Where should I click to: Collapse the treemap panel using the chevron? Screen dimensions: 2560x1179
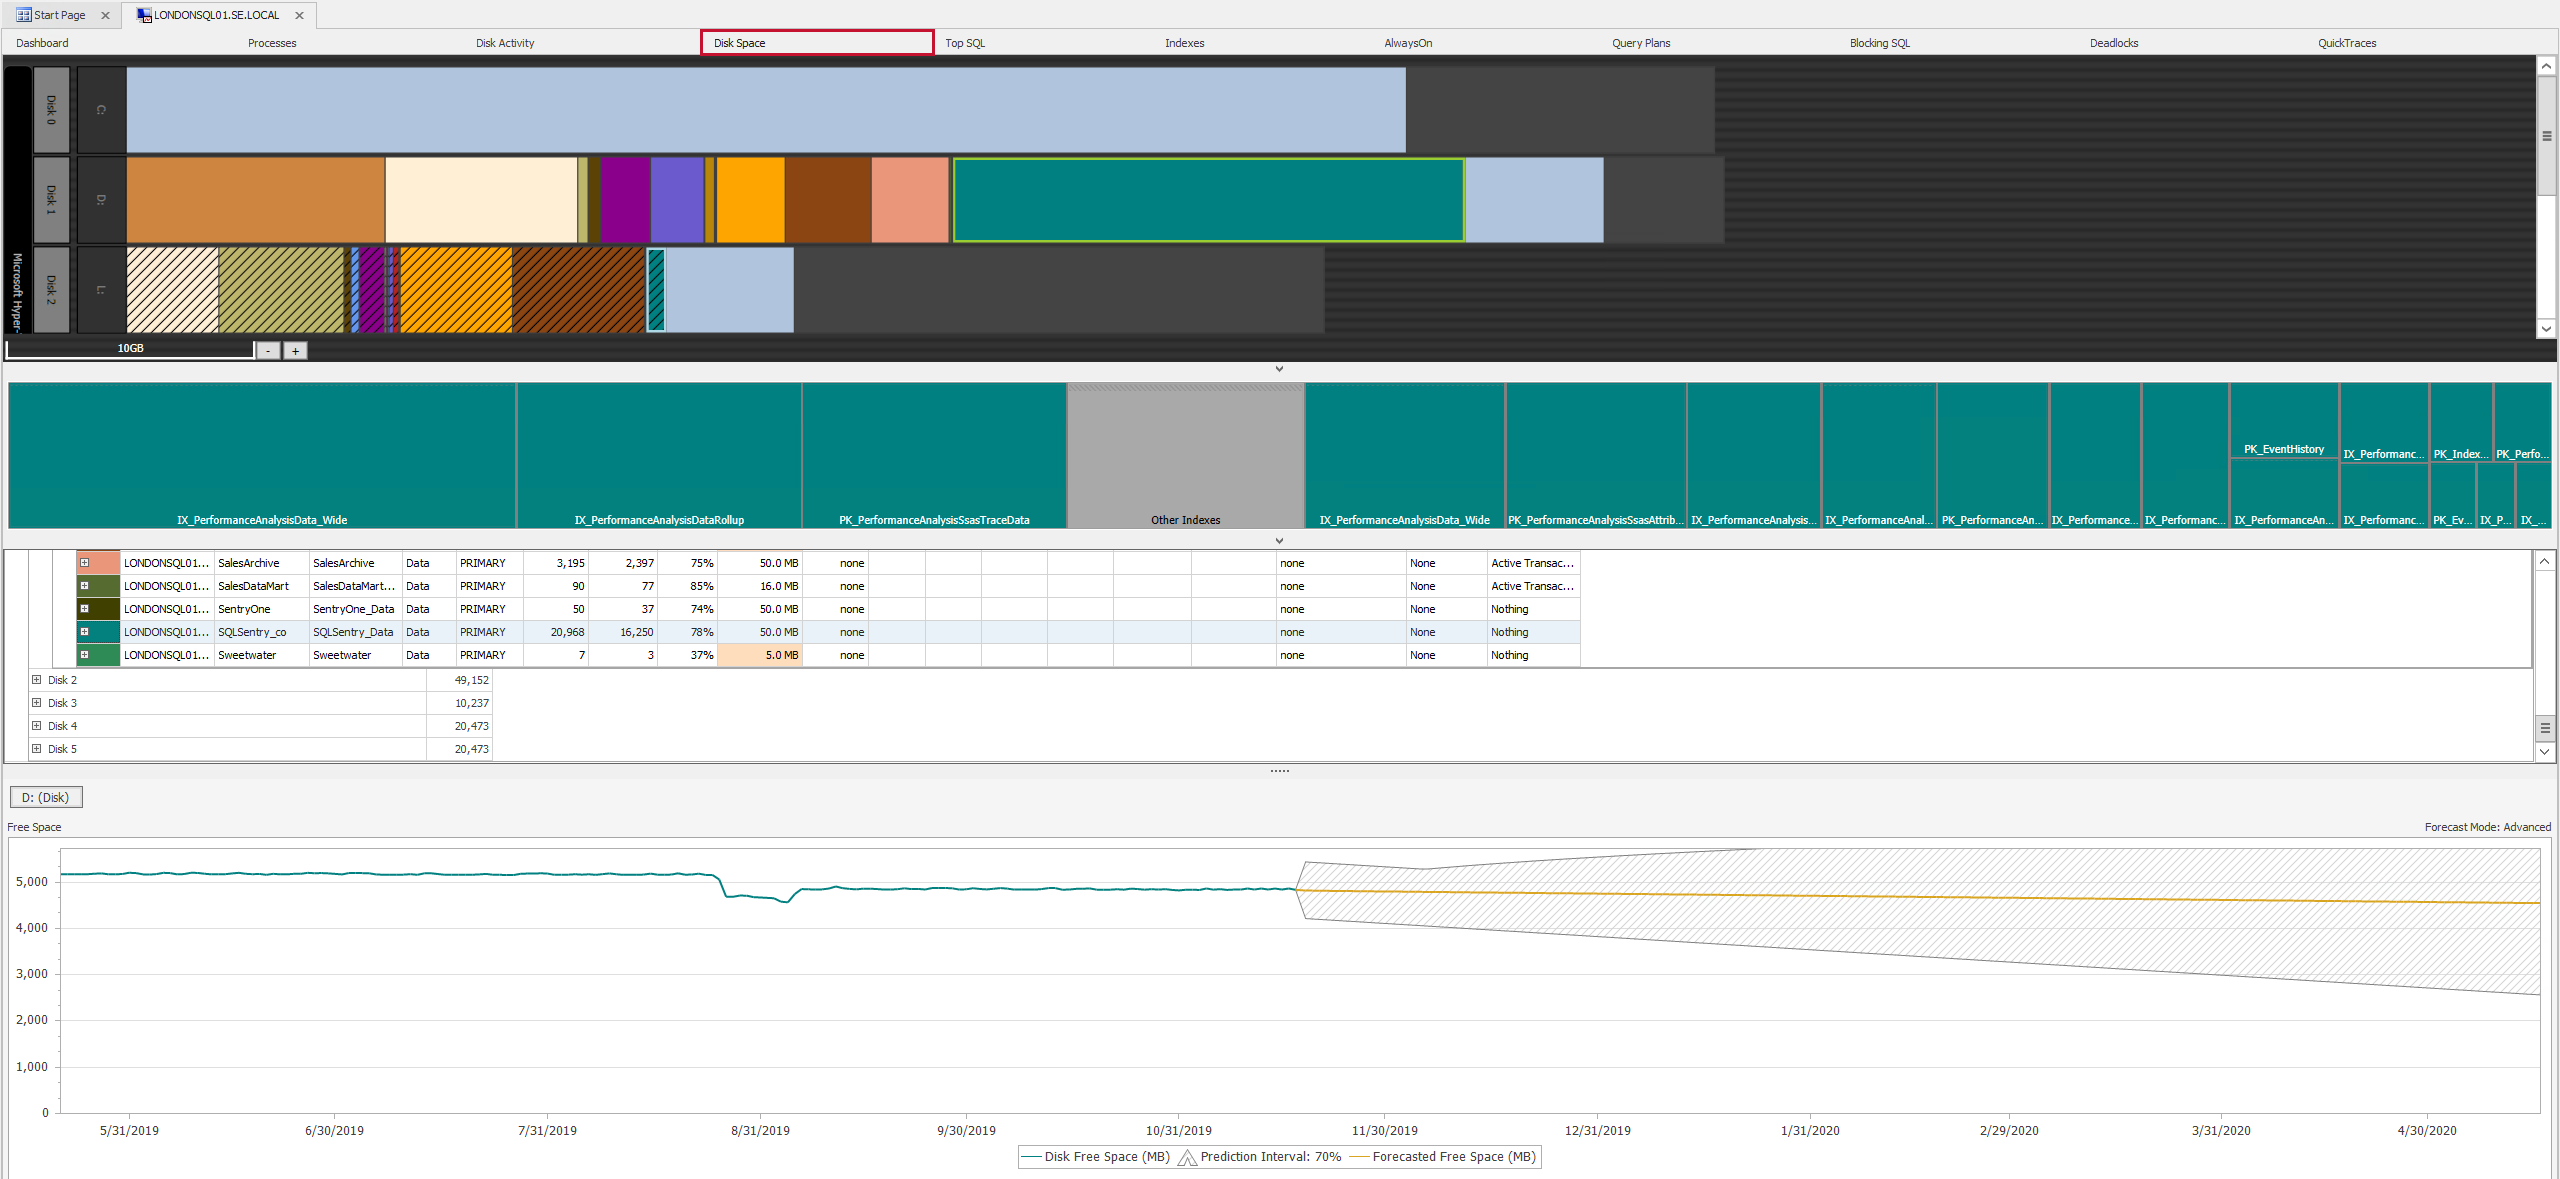(x=1278, y=540)
